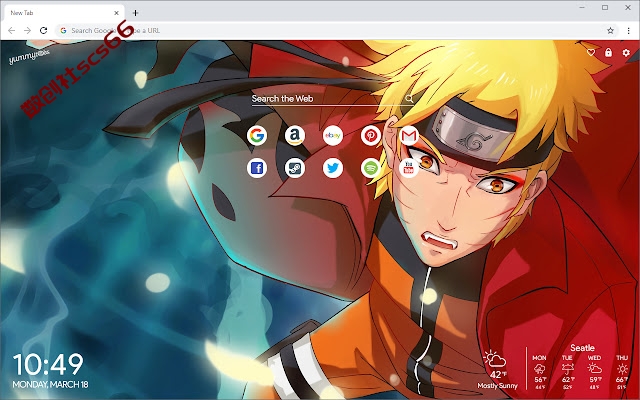Go forward in the browser
Screen dimensions: 640x400
coord(27,31)
